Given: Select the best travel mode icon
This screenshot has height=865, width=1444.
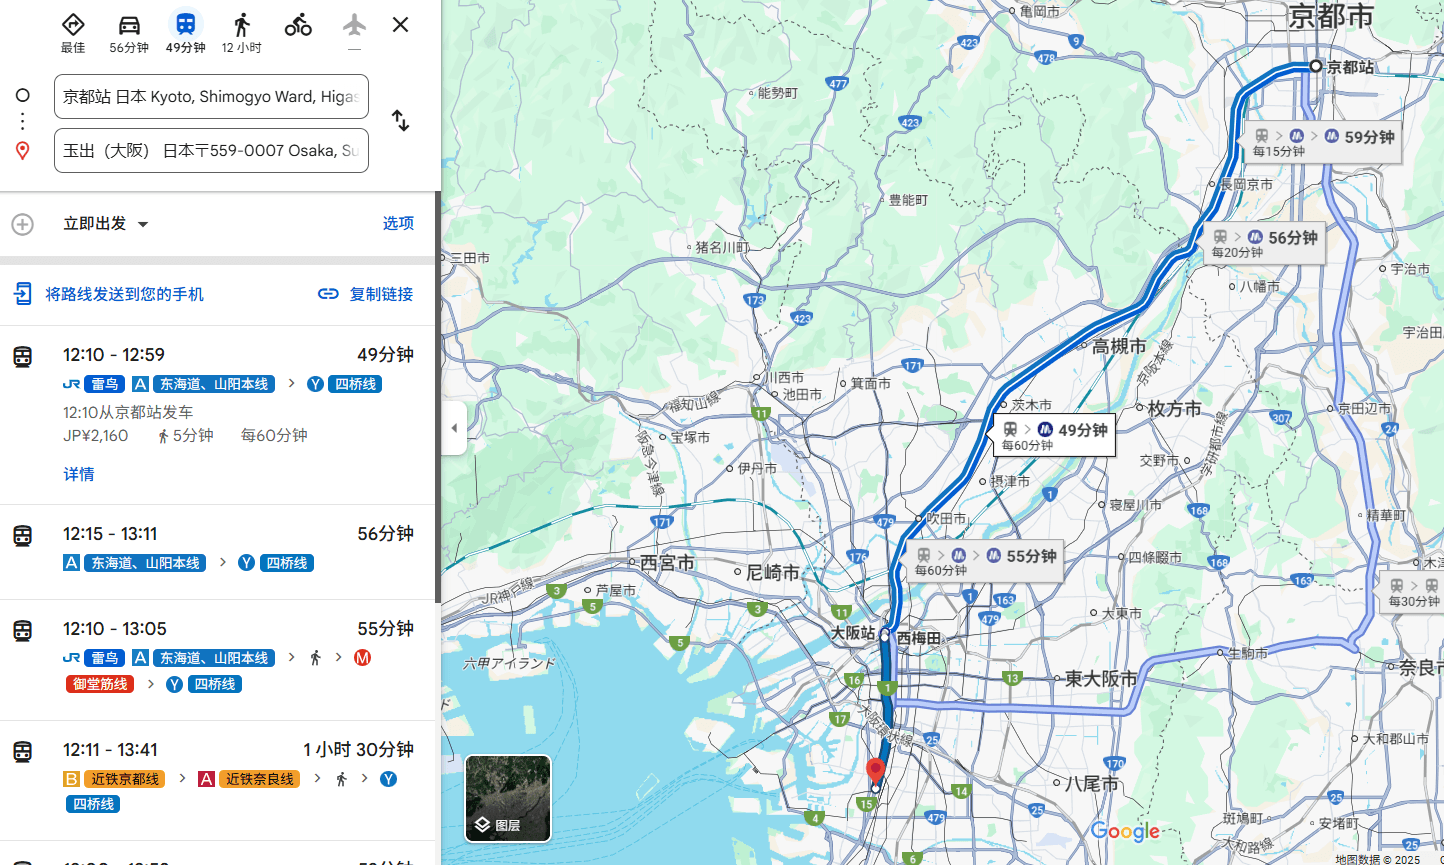Looking at the screenshot, I should 73,33.
